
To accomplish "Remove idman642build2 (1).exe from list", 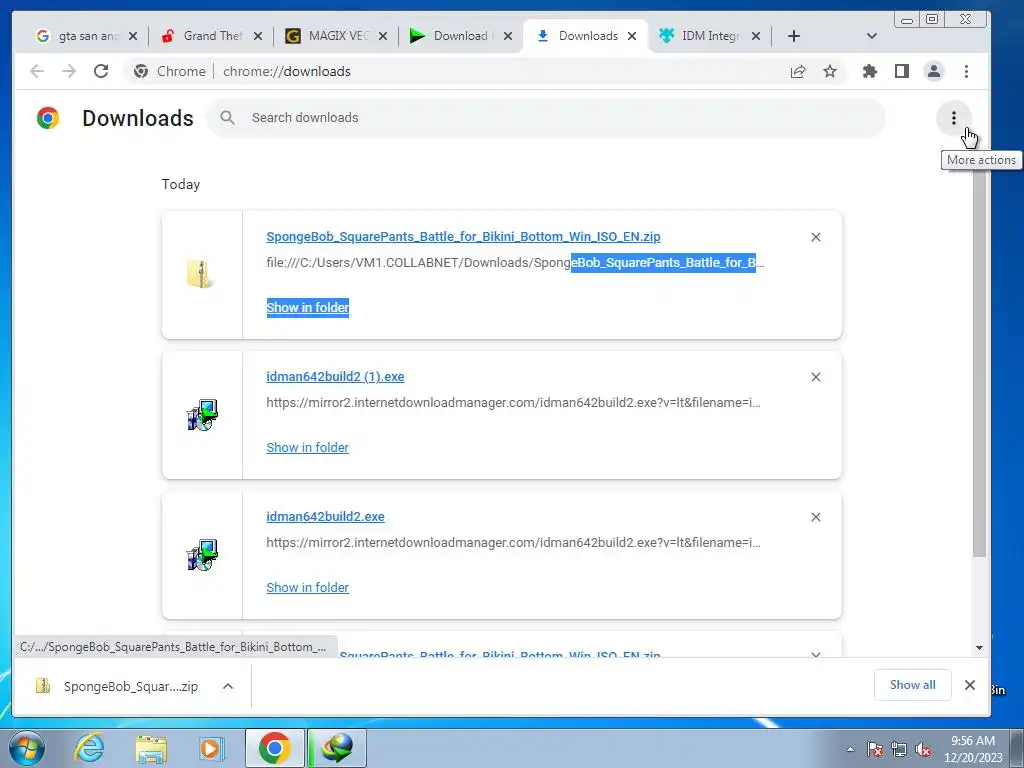I will [816, 377].
